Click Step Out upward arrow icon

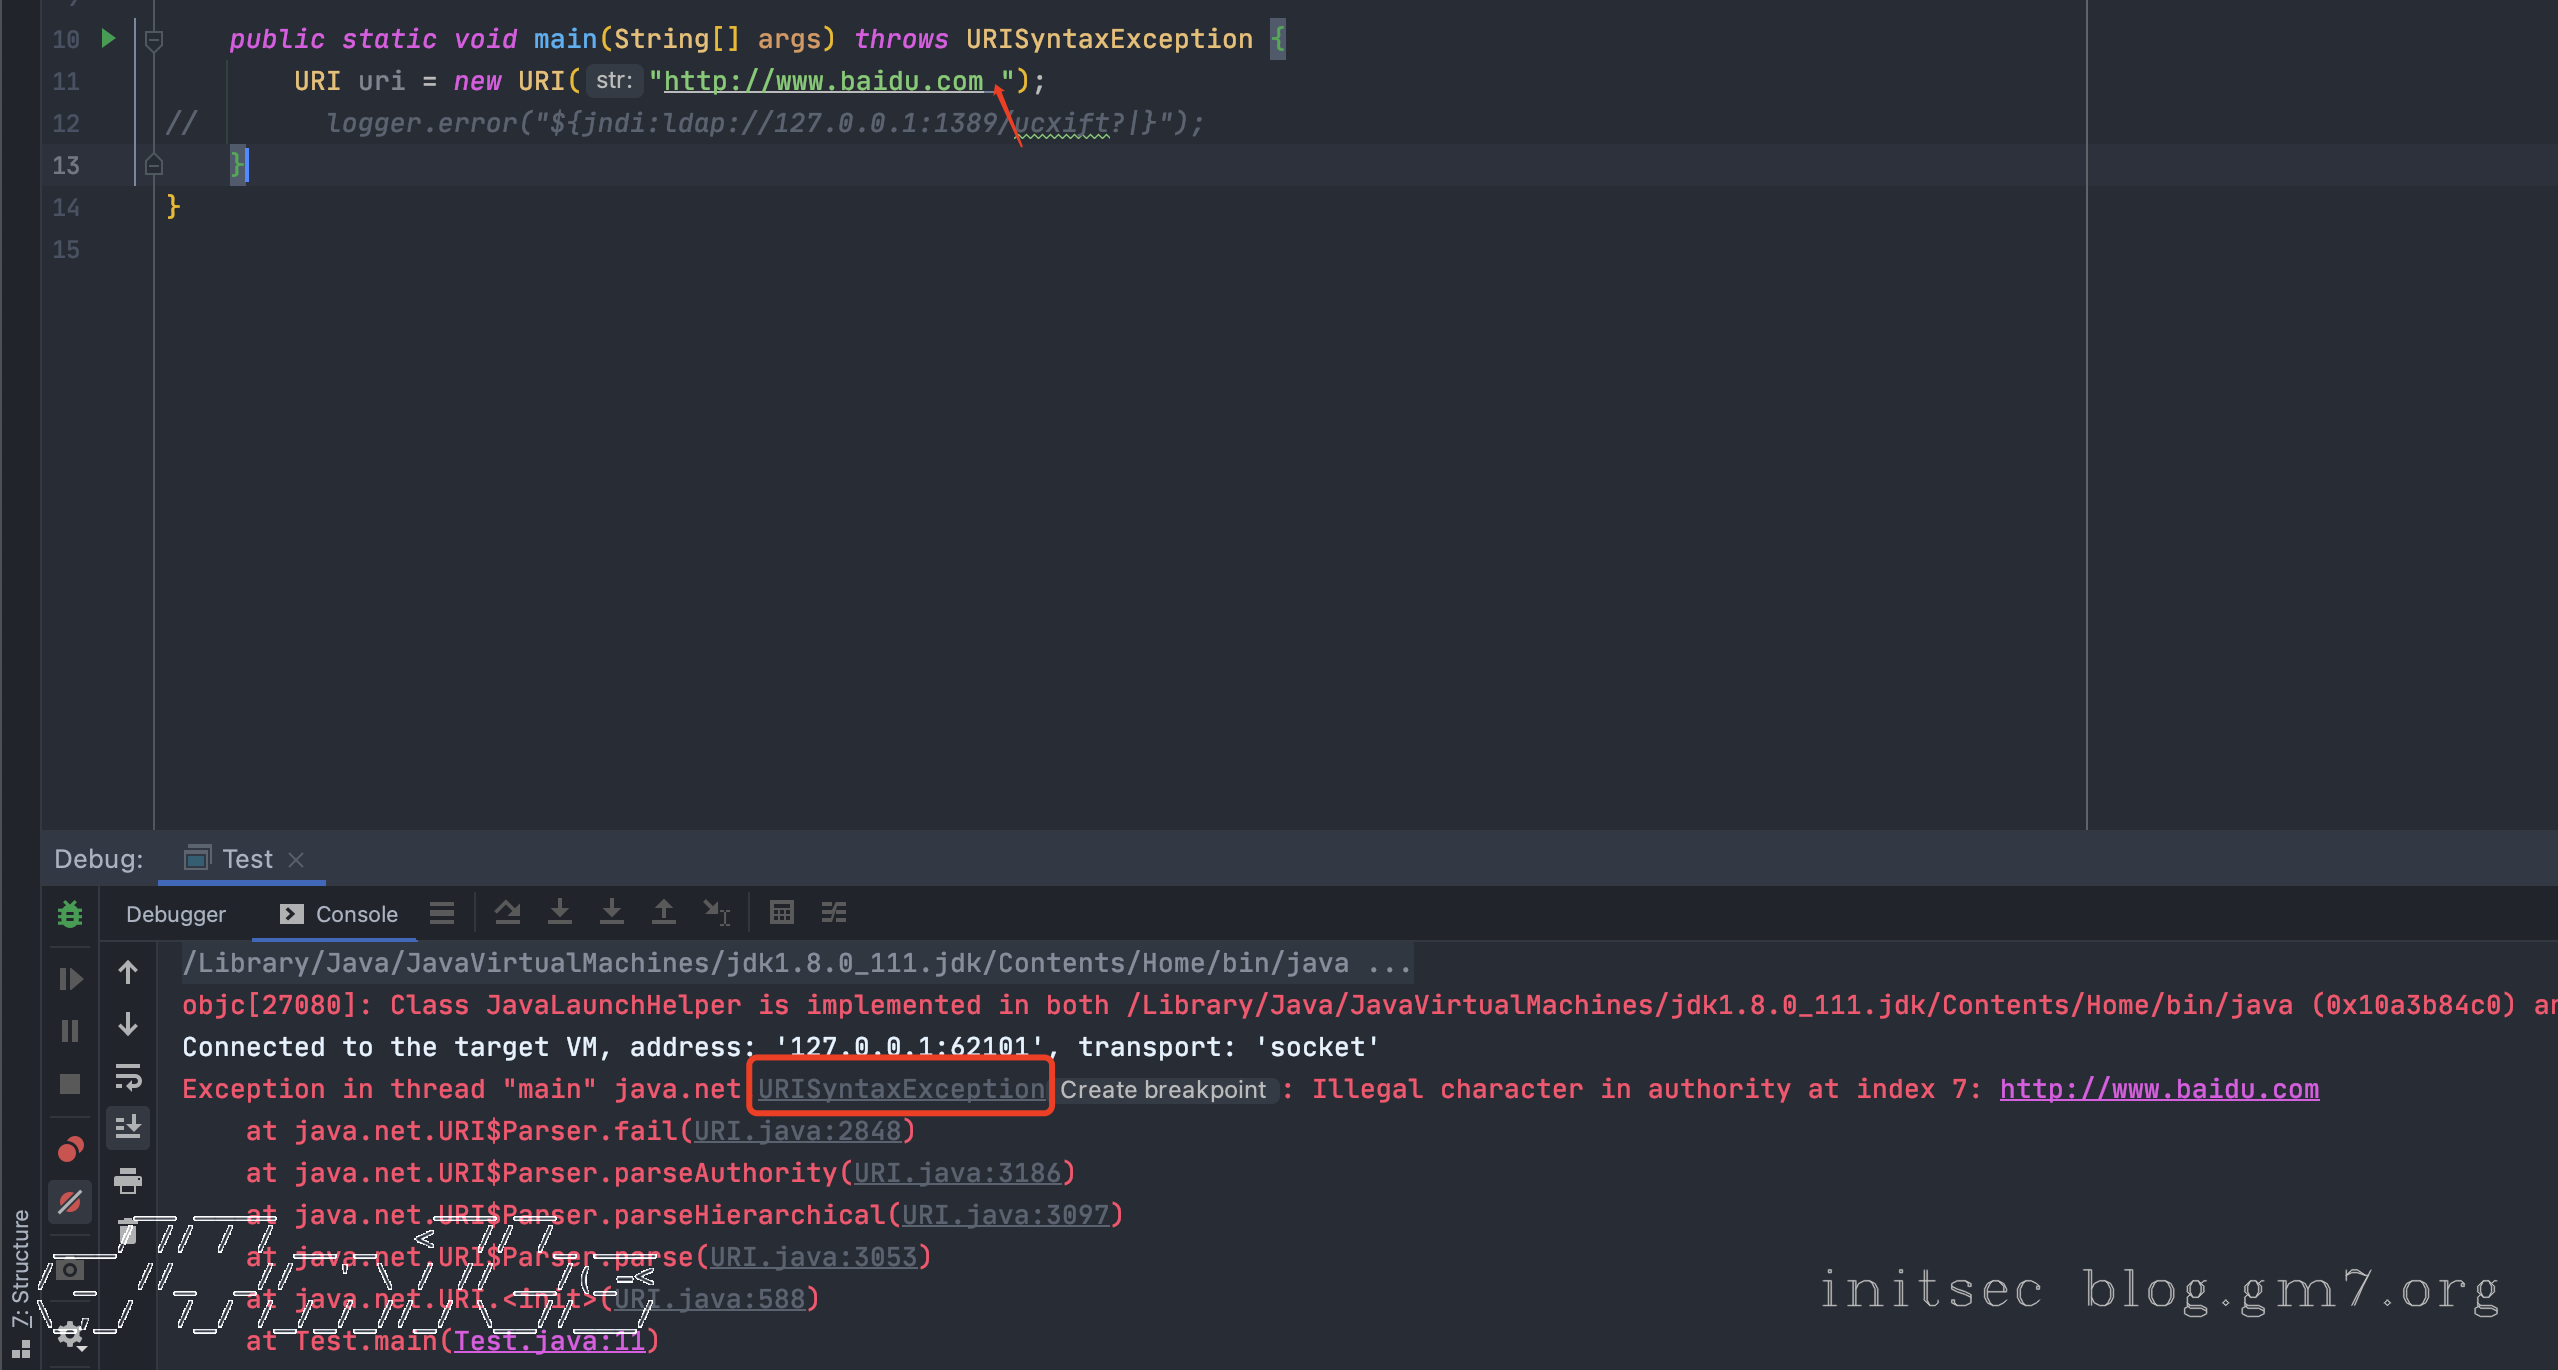point(663,912)
